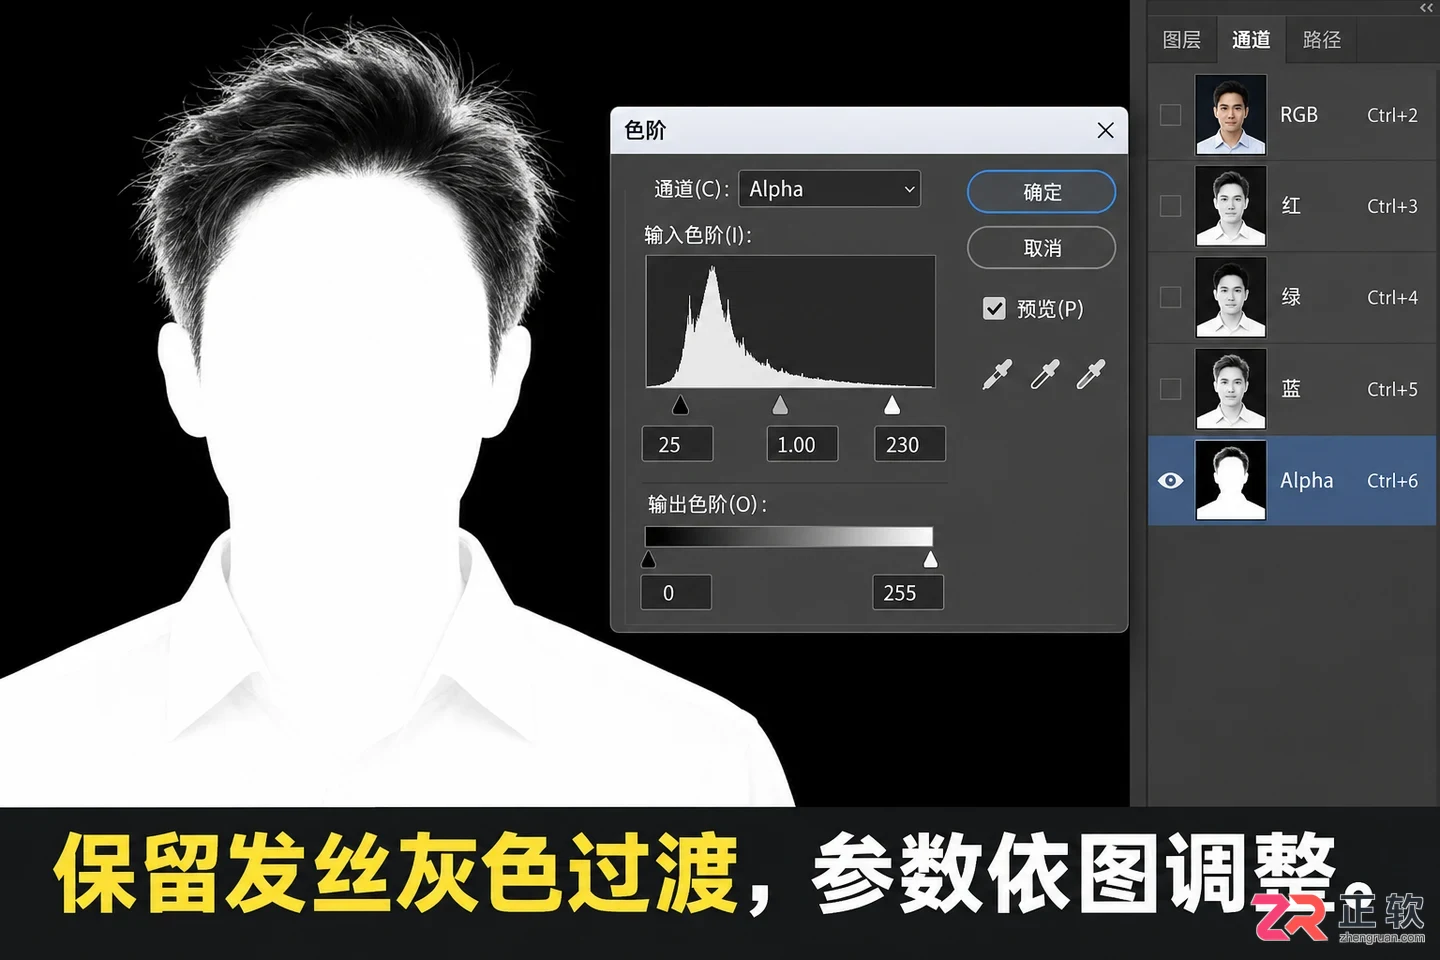Show the 蓝 channel visibility box
Image resolution: width=1440 pixels, height=960 pixels.
1170,389
